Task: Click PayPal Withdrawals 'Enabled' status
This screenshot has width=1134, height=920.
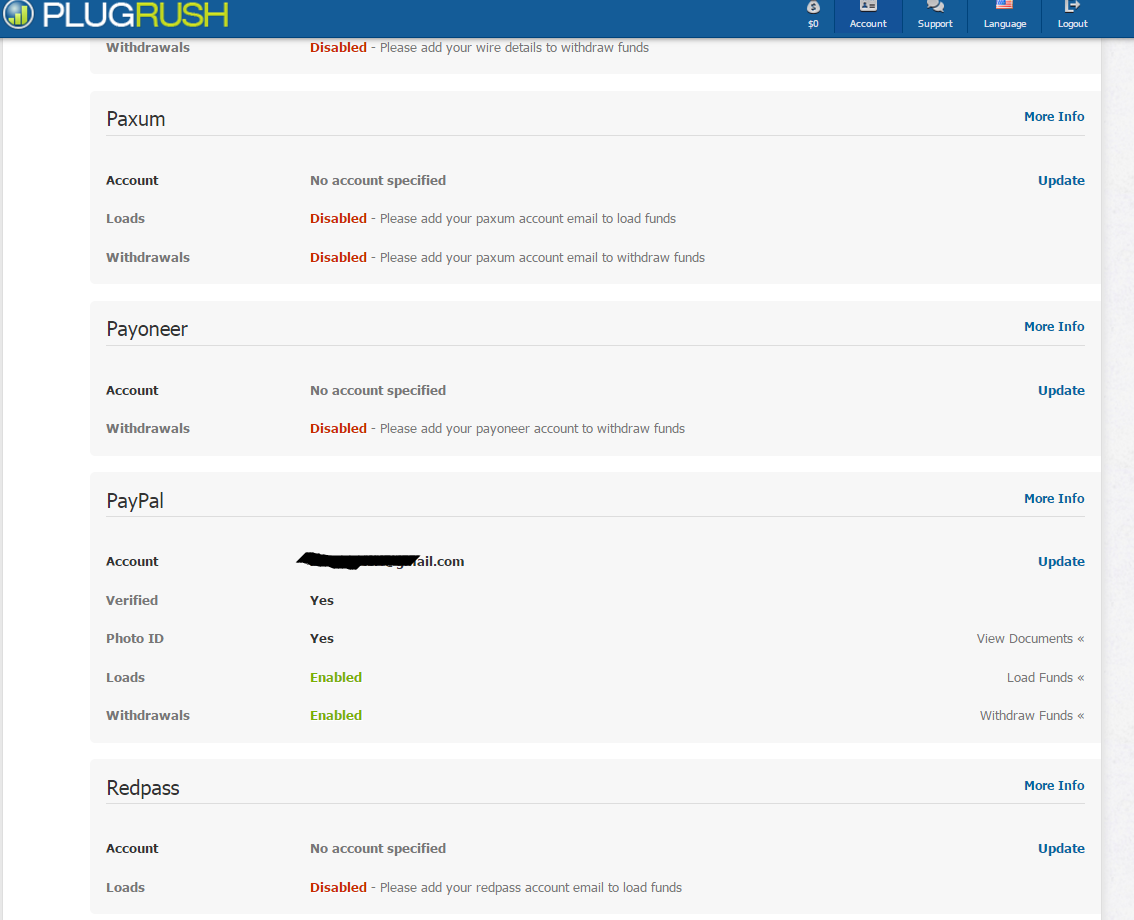Action: pos(336,715)
